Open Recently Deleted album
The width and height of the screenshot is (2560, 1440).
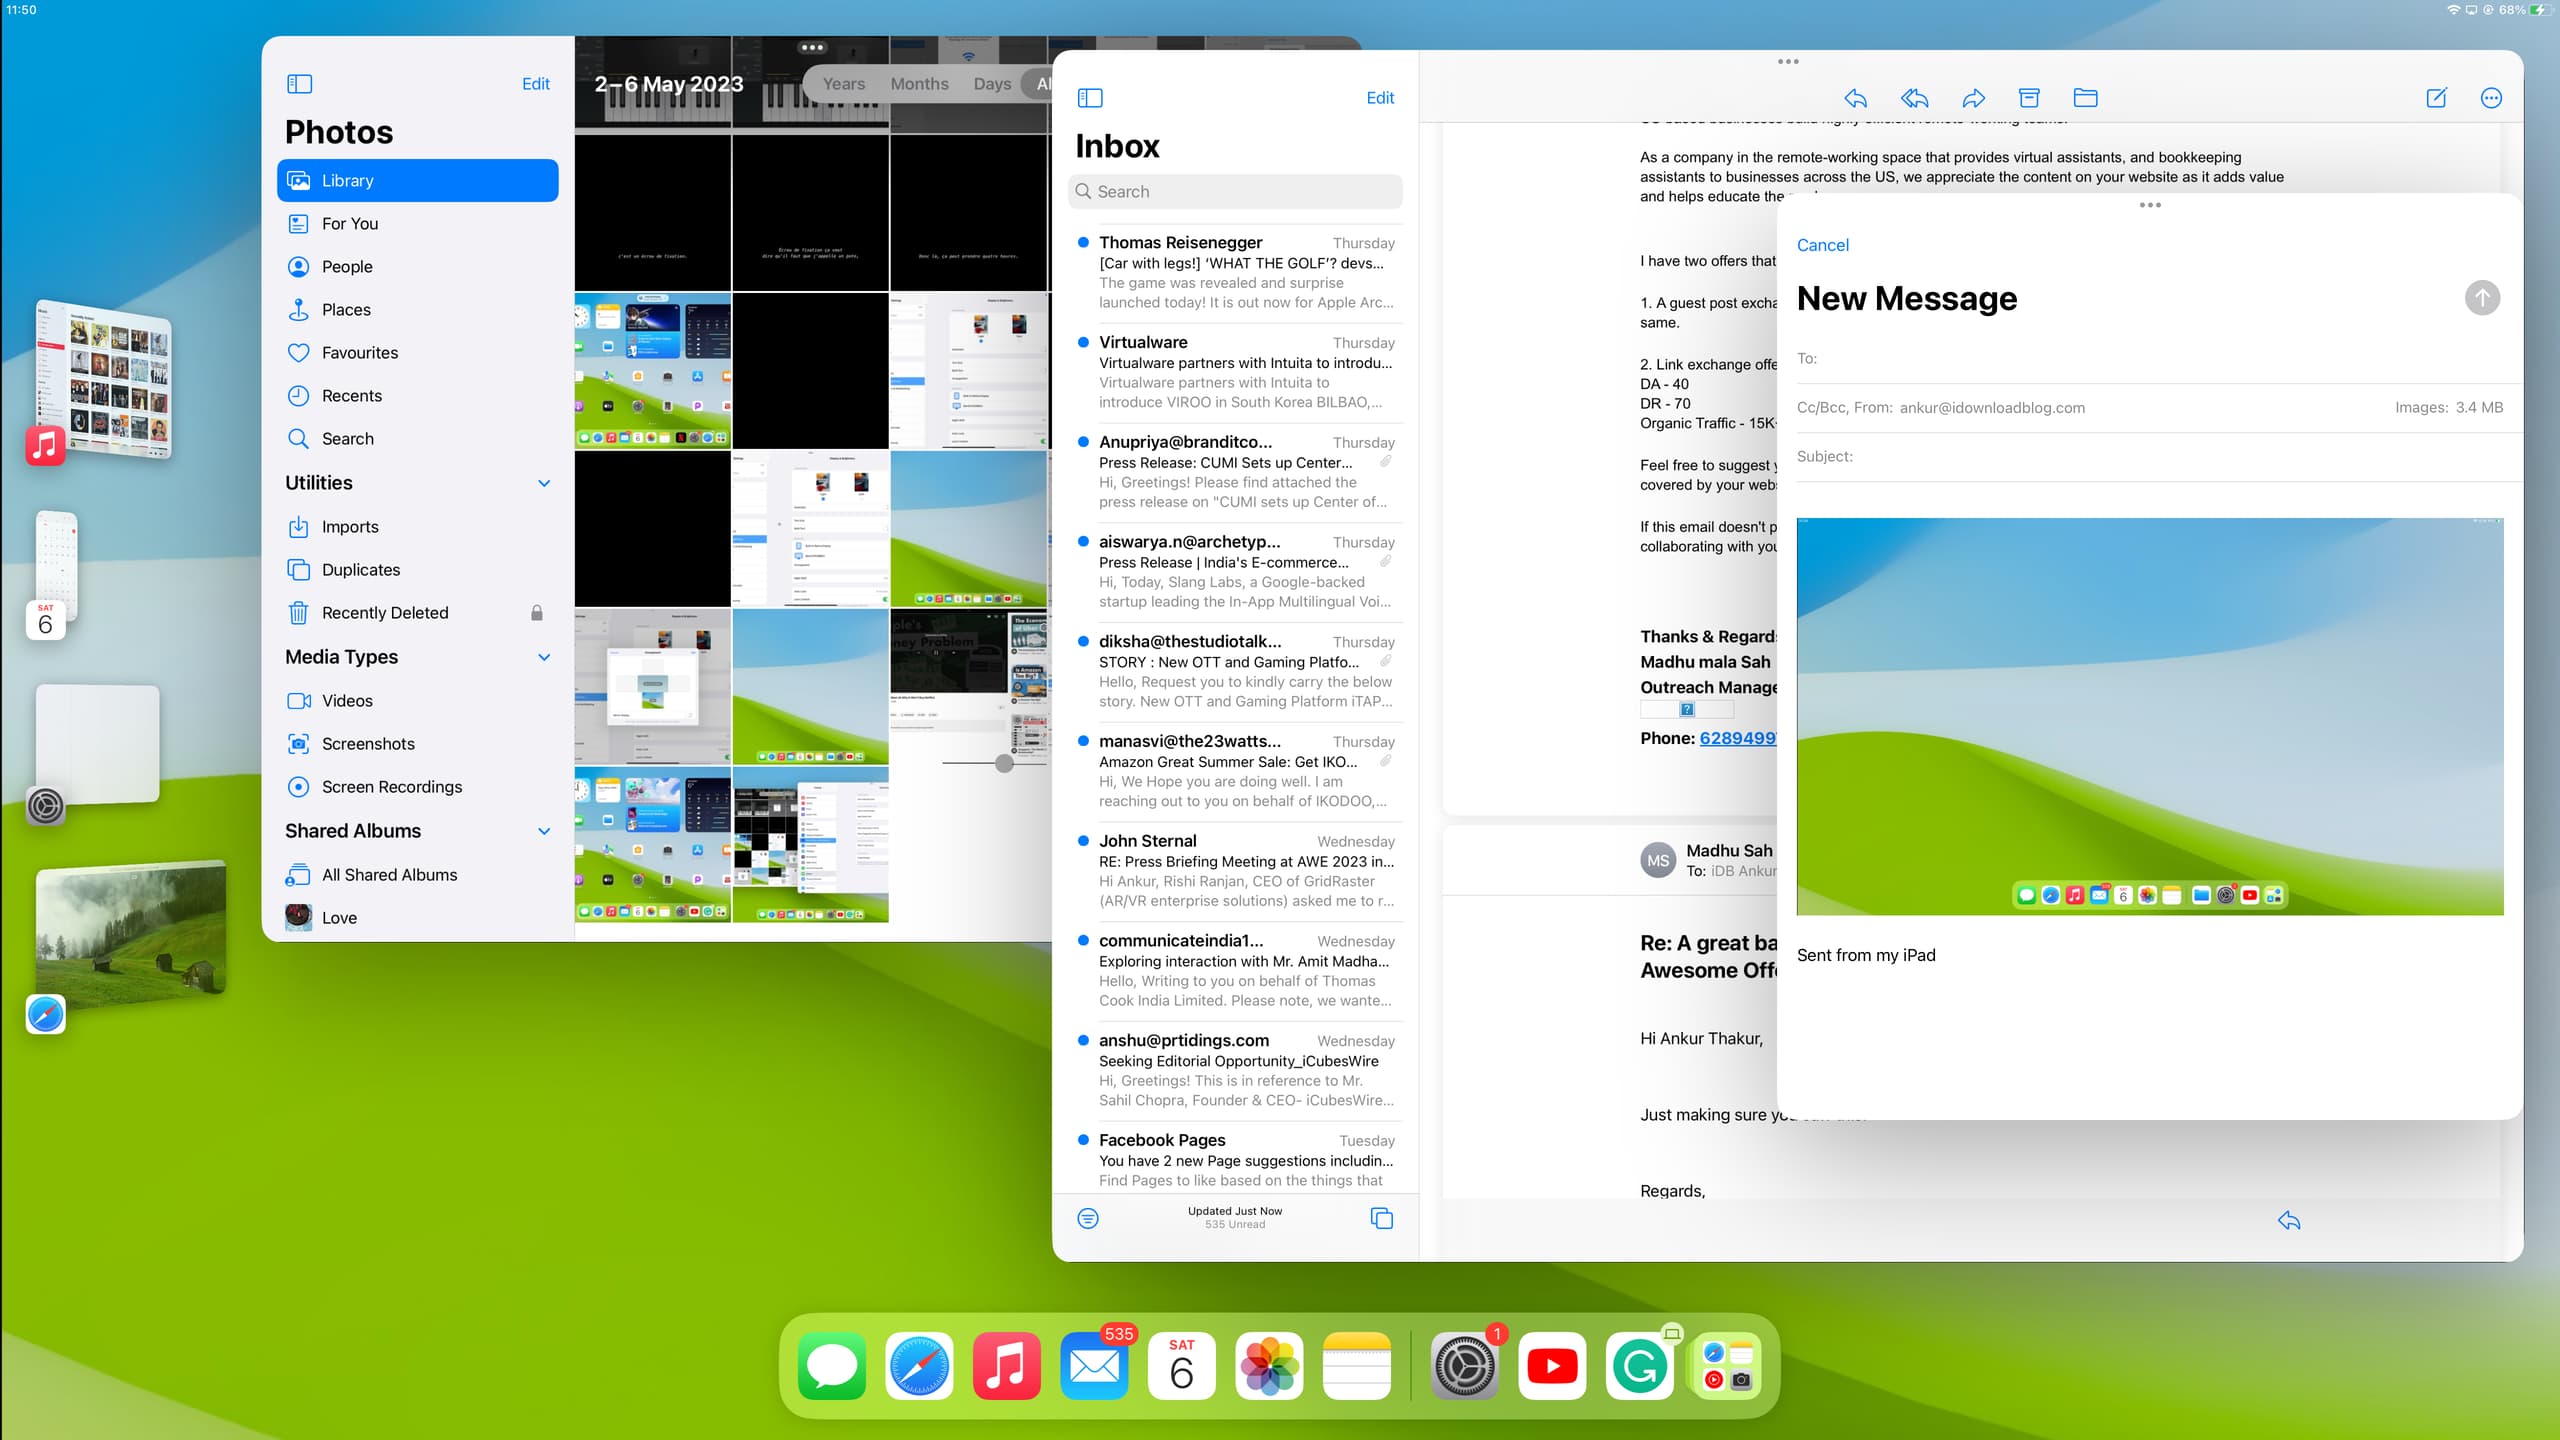pos(418,613)
